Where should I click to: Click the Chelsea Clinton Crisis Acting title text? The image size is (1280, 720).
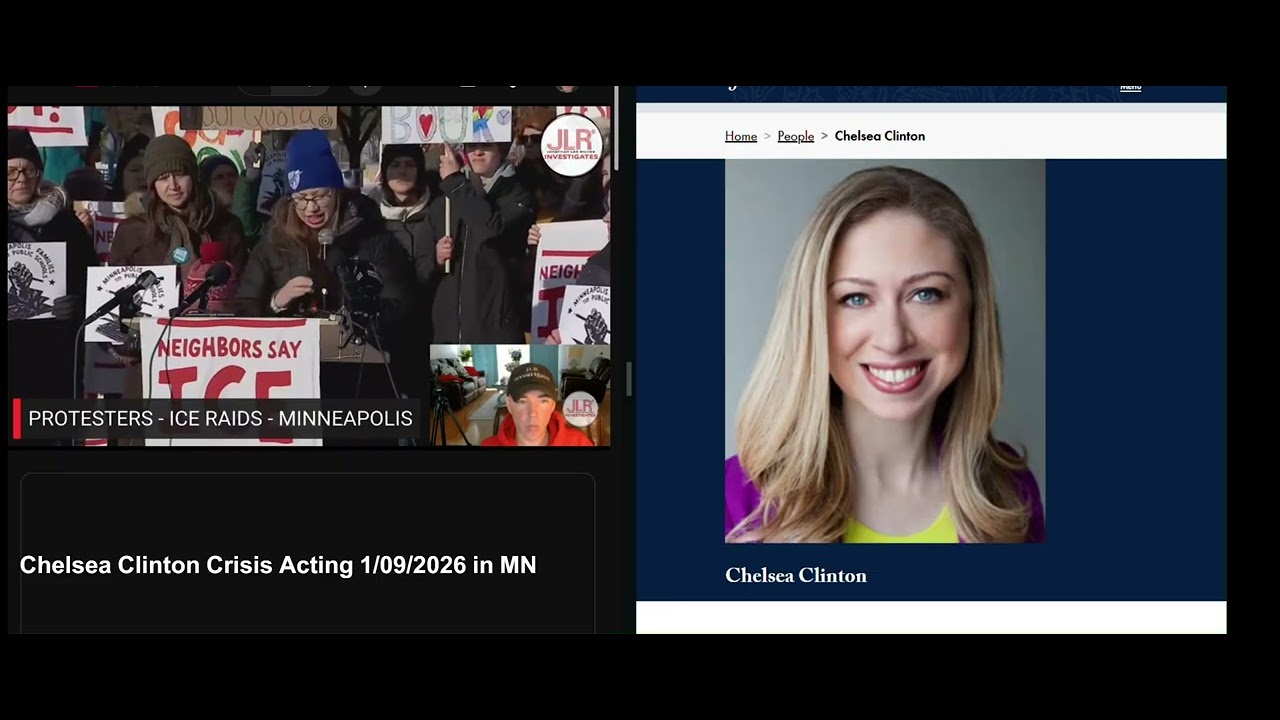click(278, 565)
